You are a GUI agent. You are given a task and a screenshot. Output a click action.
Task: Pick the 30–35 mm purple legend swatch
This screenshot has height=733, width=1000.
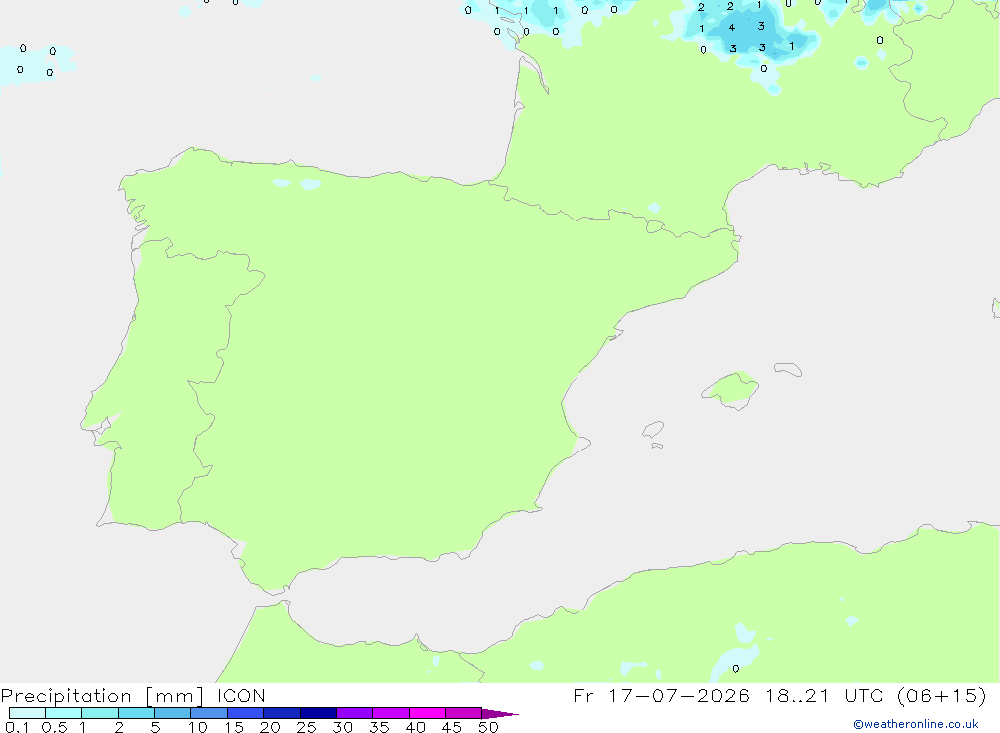coord(355,713)
